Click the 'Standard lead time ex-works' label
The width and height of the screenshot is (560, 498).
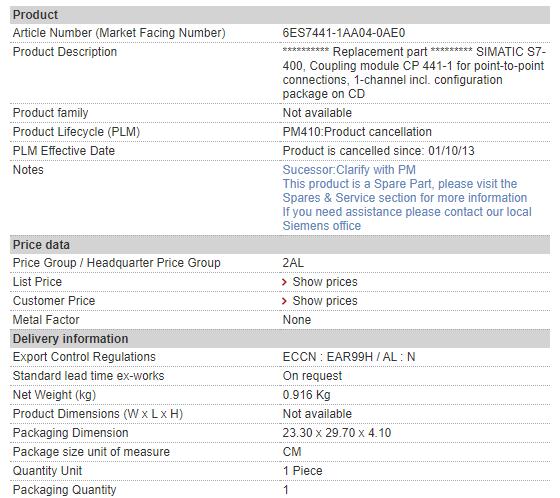[88, 376]
